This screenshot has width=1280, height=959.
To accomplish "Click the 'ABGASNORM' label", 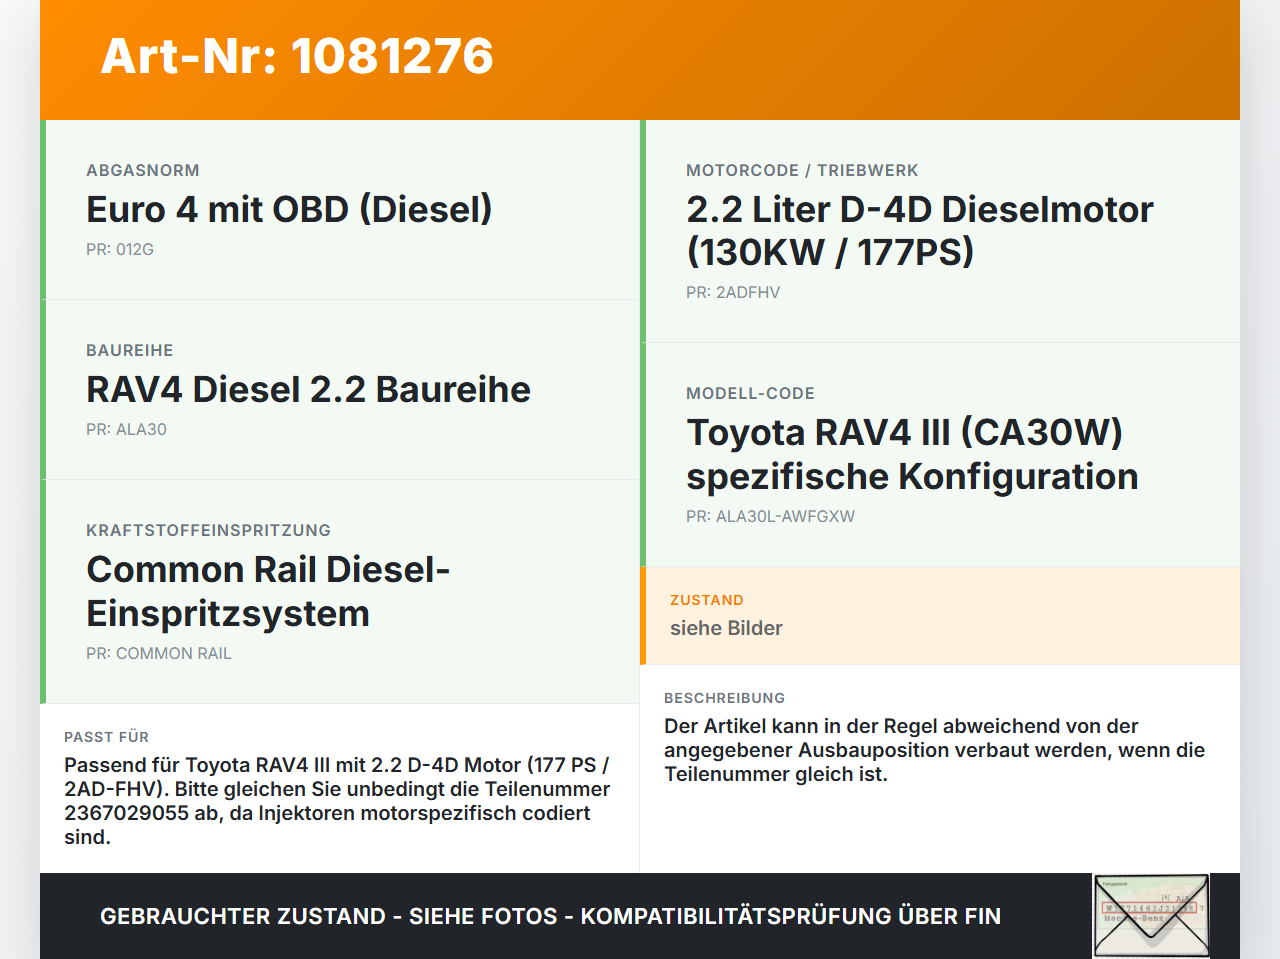I will 143,170.
